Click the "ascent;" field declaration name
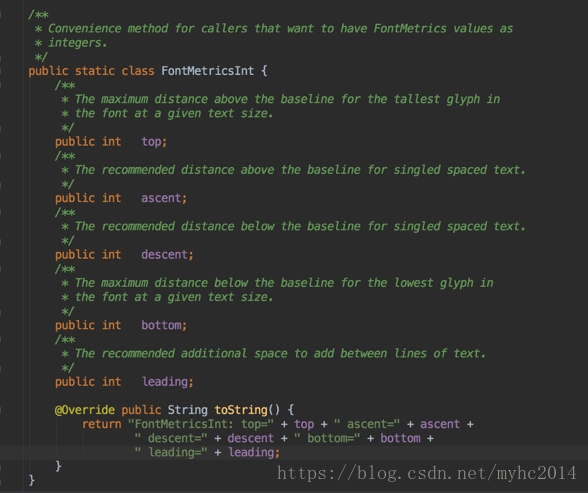The image size is (588, 493). pos(164,198)
